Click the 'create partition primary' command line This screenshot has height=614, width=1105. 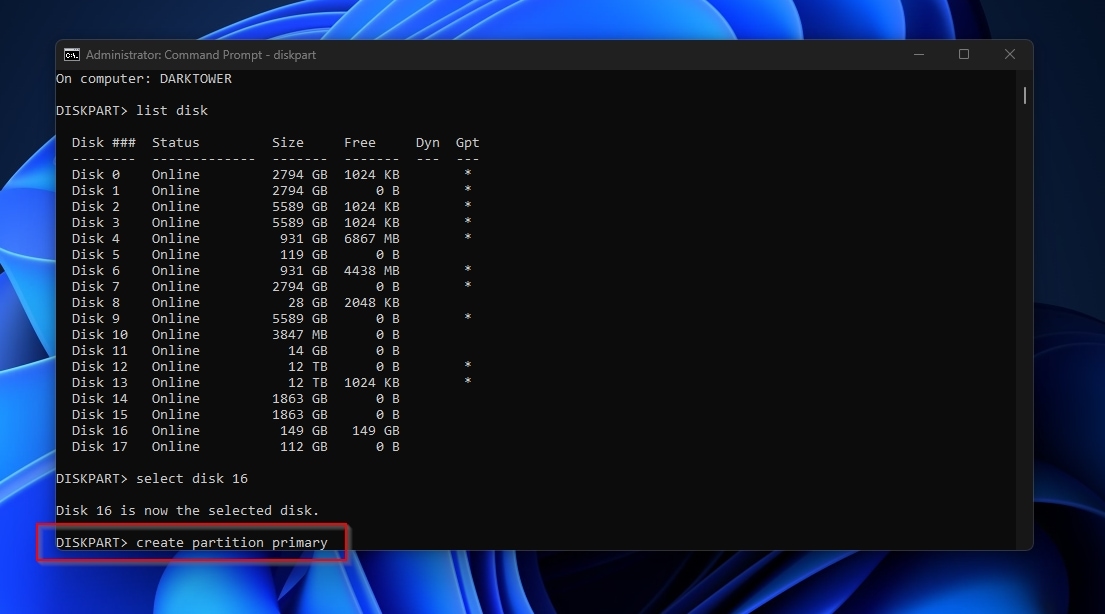click(192, 542)
